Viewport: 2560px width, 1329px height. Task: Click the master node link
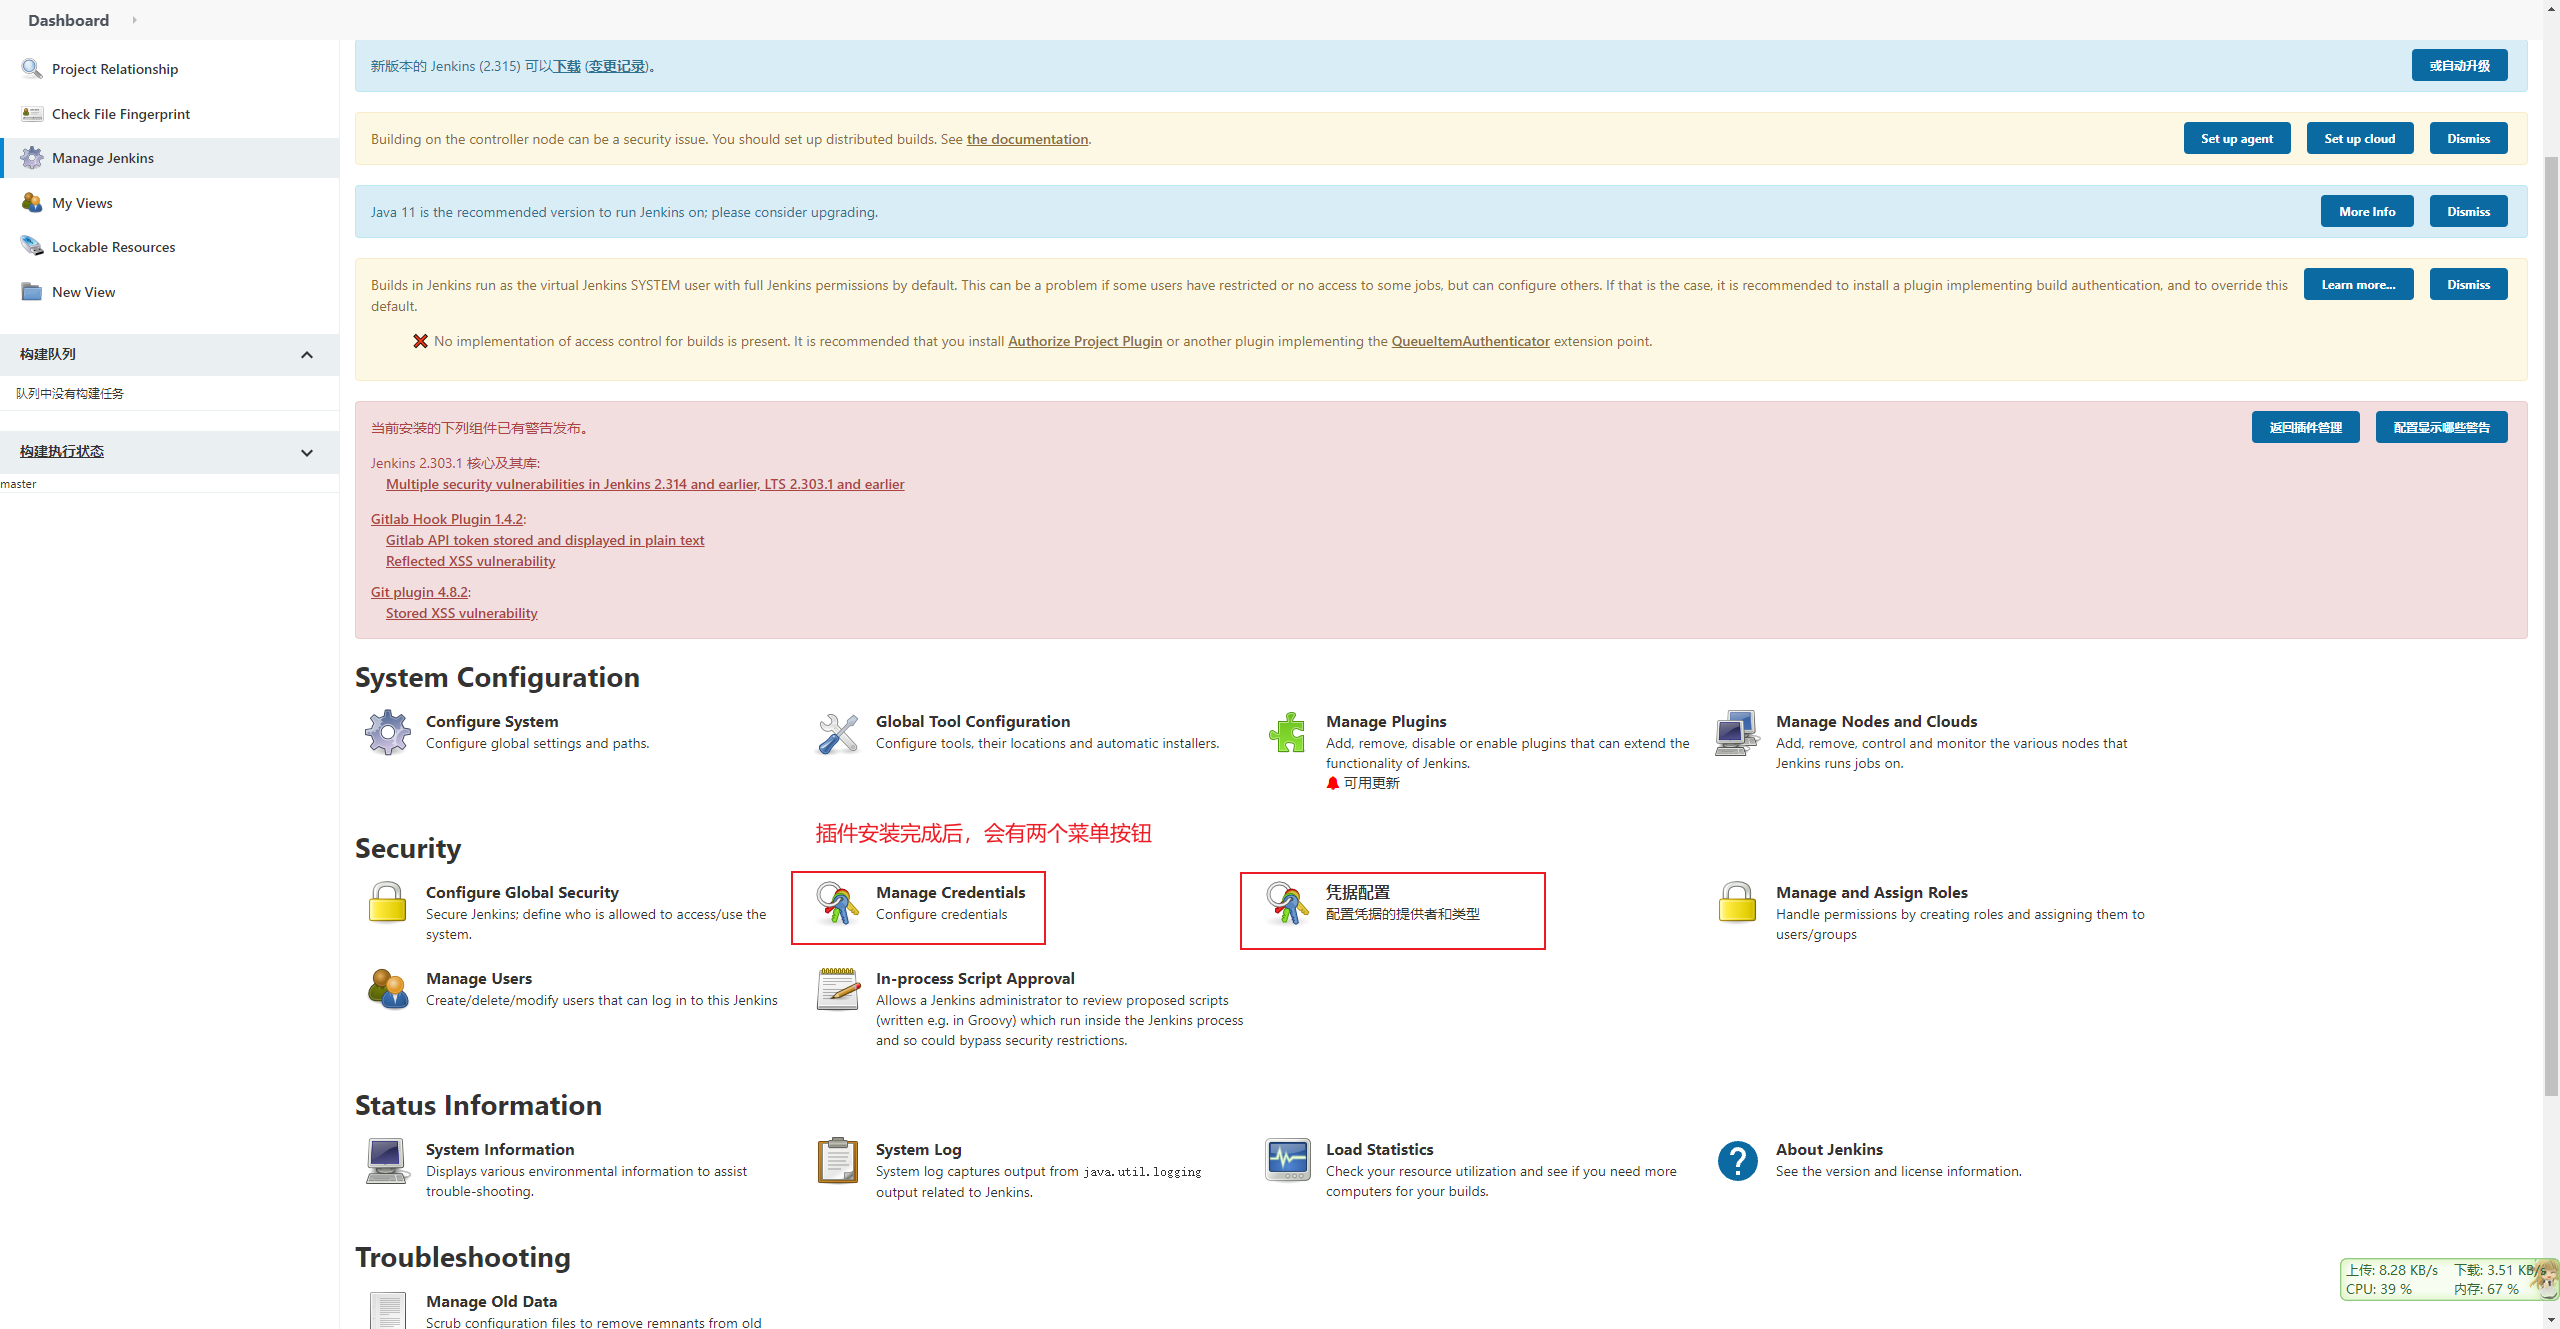(18, 484)
